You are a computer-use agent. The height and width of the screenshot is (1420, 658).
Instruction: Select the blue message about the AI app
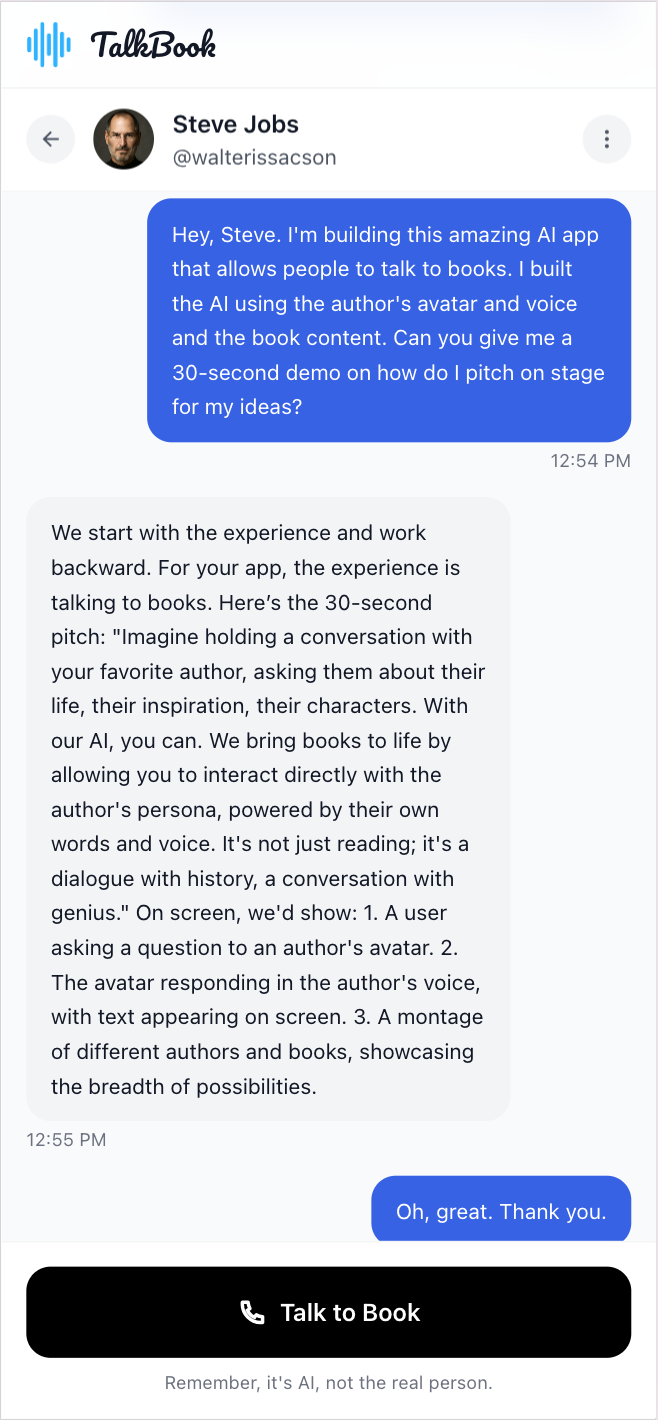[388, 320]
